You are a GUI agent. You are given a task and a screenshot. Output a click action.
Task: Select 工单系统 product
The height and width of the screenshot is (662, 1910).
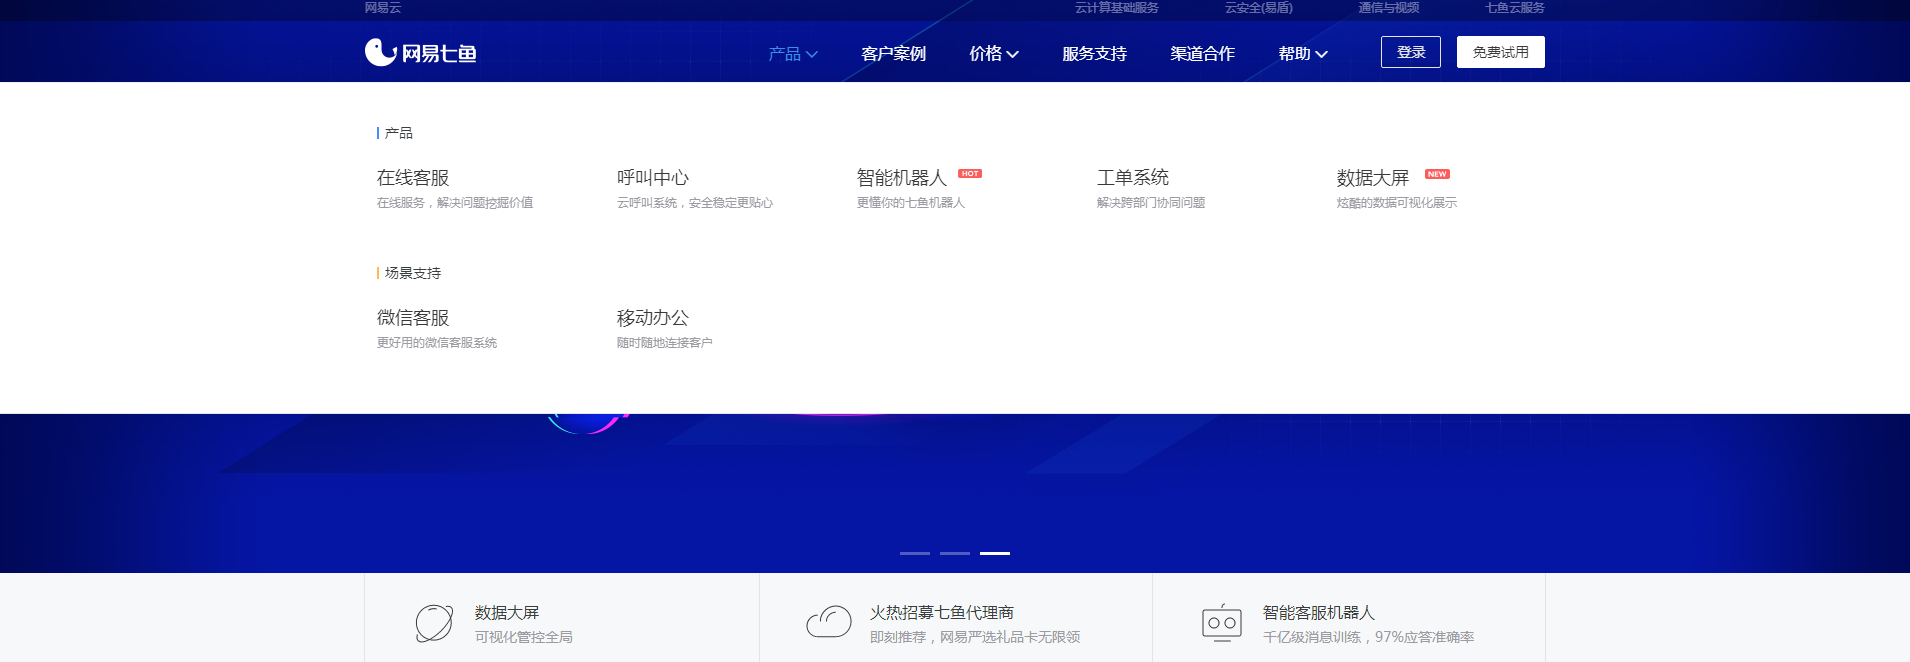[1133, 177]
